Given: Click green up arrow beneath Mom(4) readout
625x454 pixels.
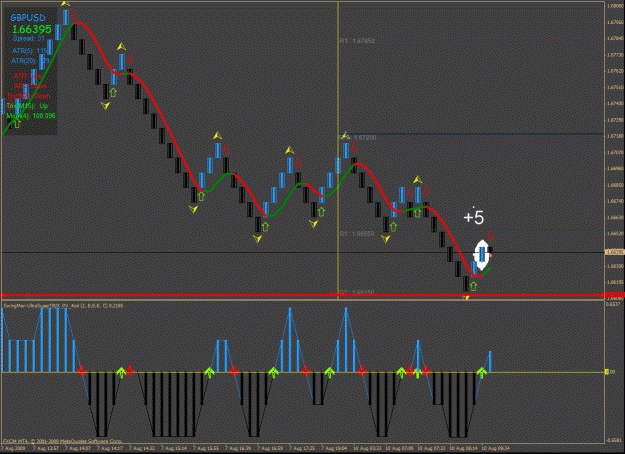Looking at the screenshot, I should click(x=16, y=124).
